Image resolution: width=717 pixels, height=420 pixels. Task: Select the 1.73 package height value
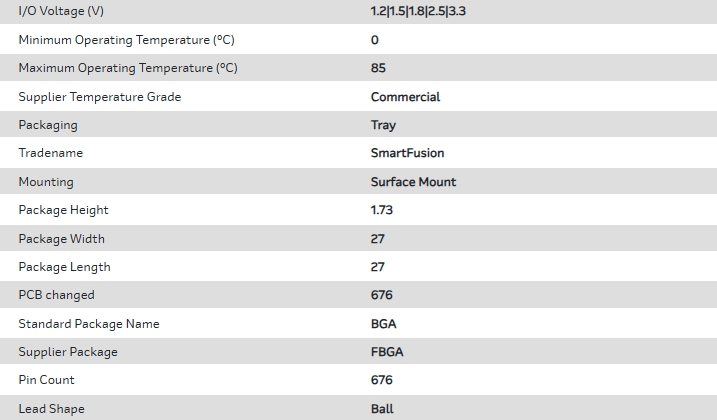pyautogui.click(x=383, y=210)
